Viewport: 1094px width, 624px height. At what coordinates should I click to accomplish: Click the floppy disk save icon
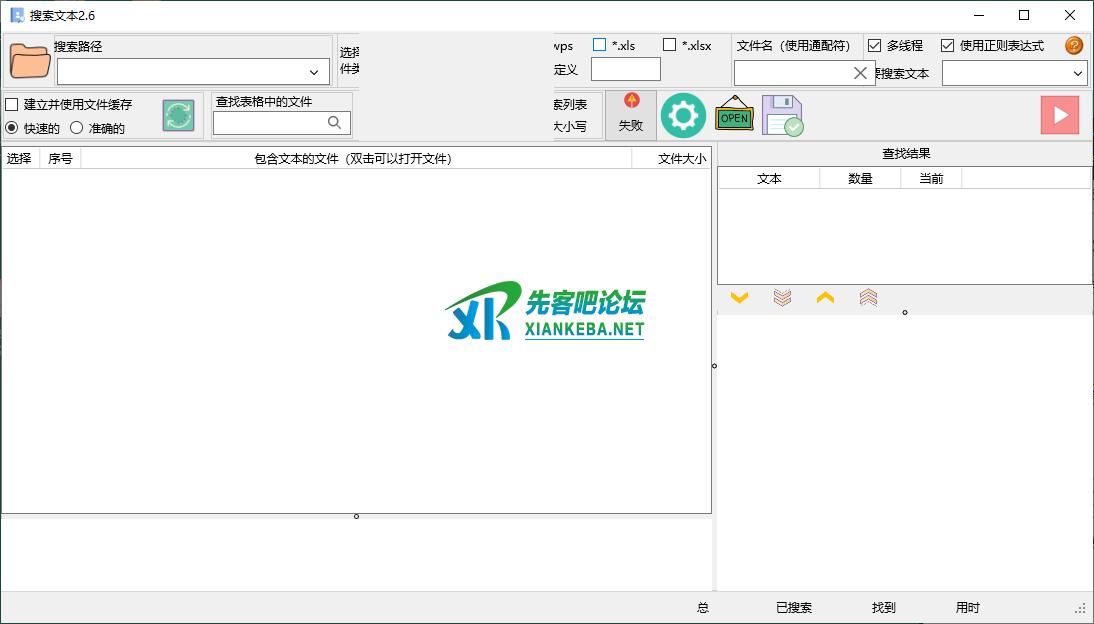point(782,116)
